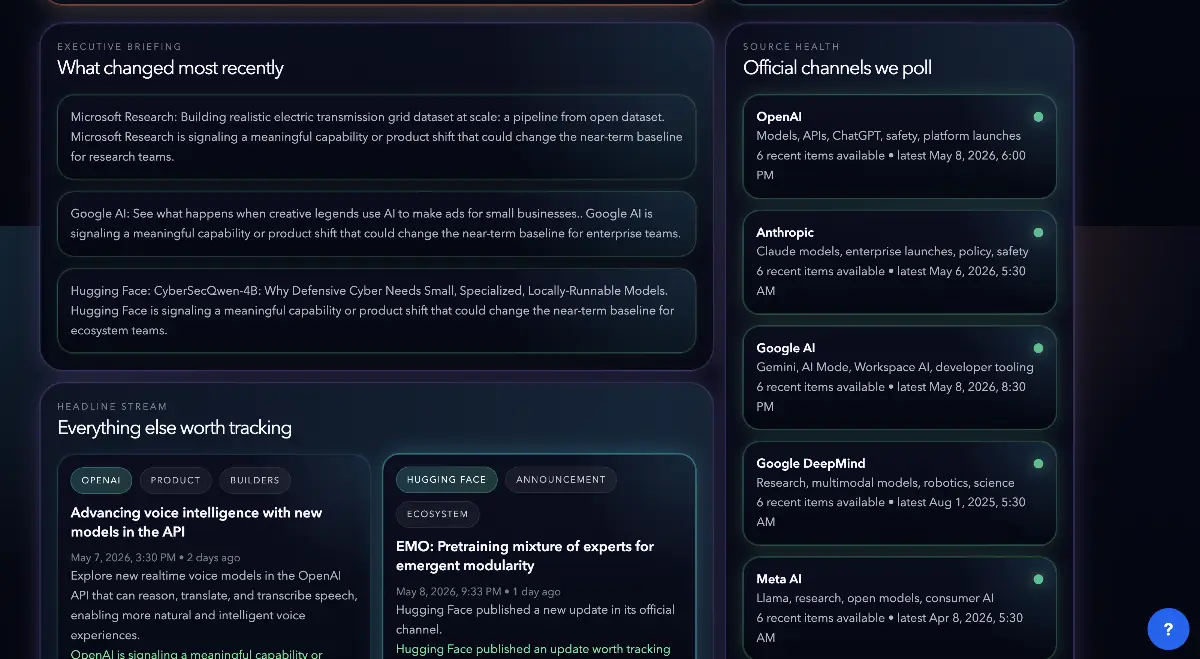Click green 'OpenAI is signaling a meaningful capability' text
This screenshot has height=659, width=1200.
pyautogui.click(x=197, y=654)
